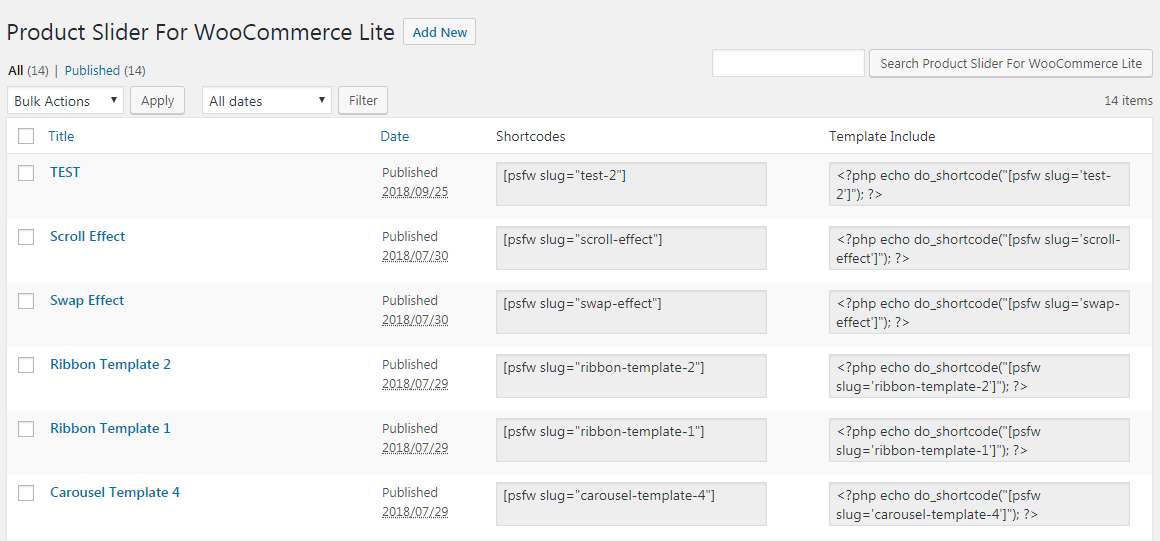Screen dimensions: 1160x541
Task: Check the Scroll Effect row checkbox
Action: pyautogui.click(x=27, y=237)
